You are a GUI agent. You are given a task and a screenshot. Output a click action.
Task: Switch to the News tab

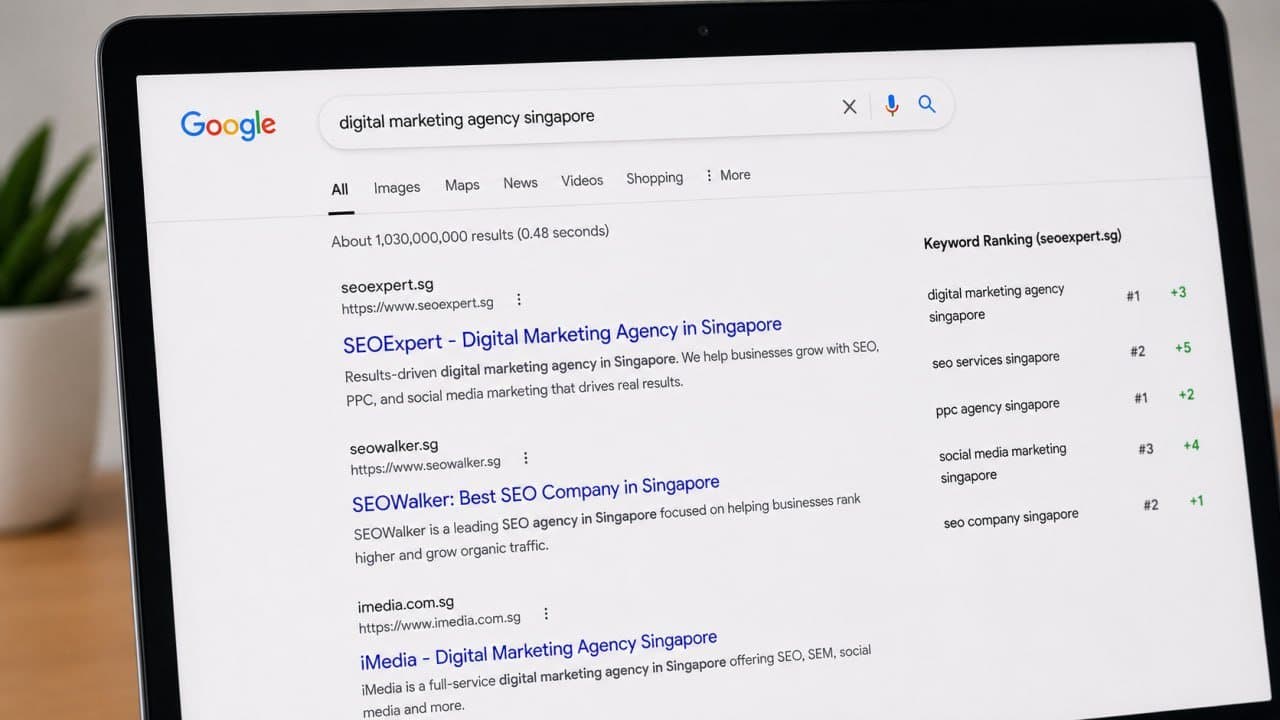[520, 183]
